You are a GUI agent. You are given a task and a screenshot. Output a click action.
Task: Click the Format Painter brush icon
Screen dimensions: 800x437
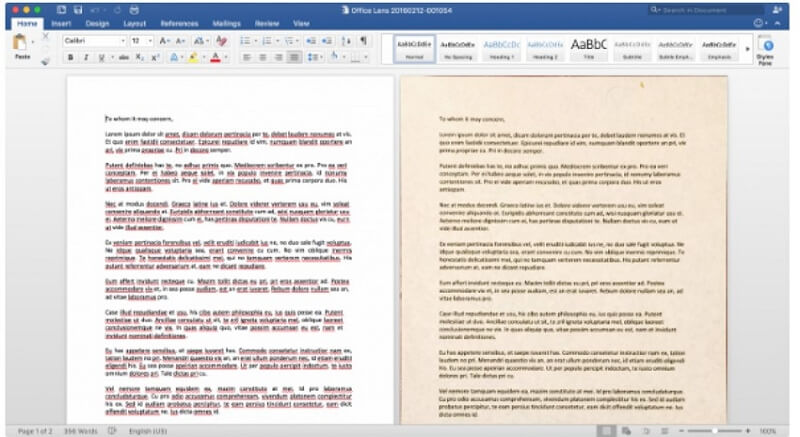point(45,61)
